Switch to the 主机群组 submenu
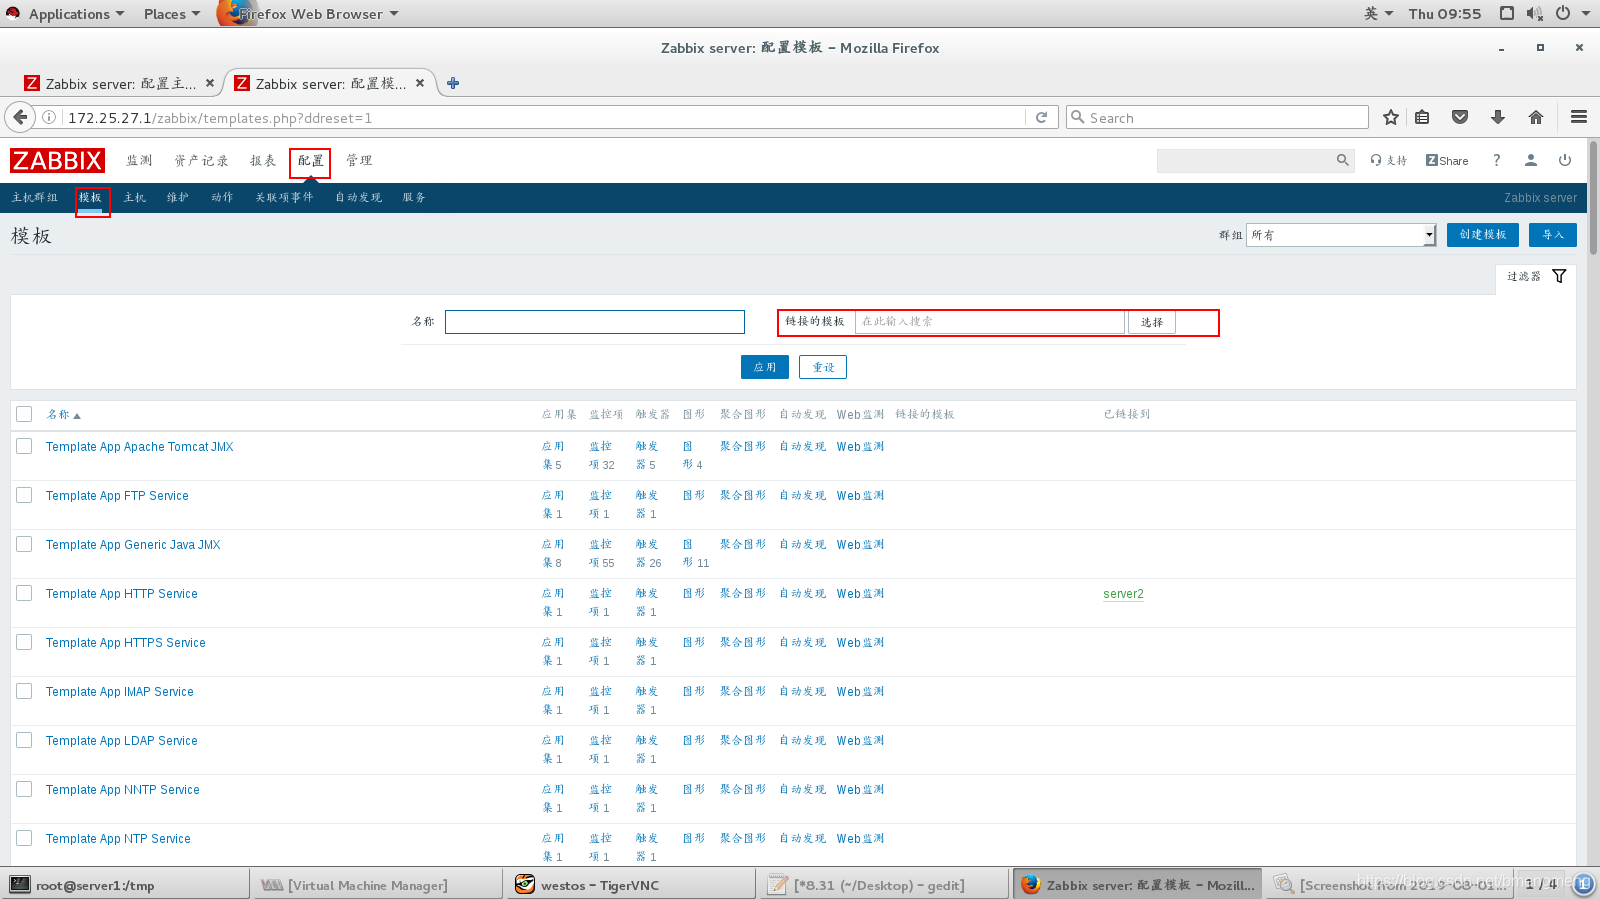Viewport: 1600px width, 900px height. [35, 197]
